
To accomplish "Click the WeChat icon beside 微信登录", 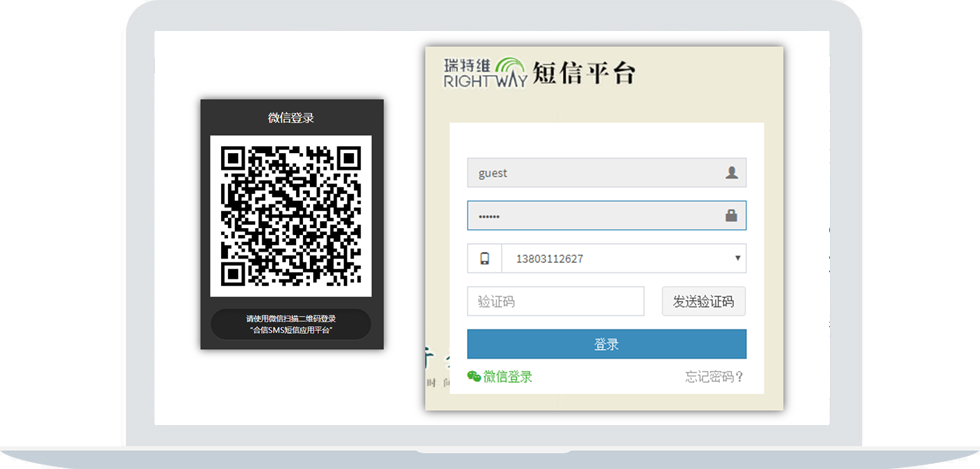I will (474, 376).
